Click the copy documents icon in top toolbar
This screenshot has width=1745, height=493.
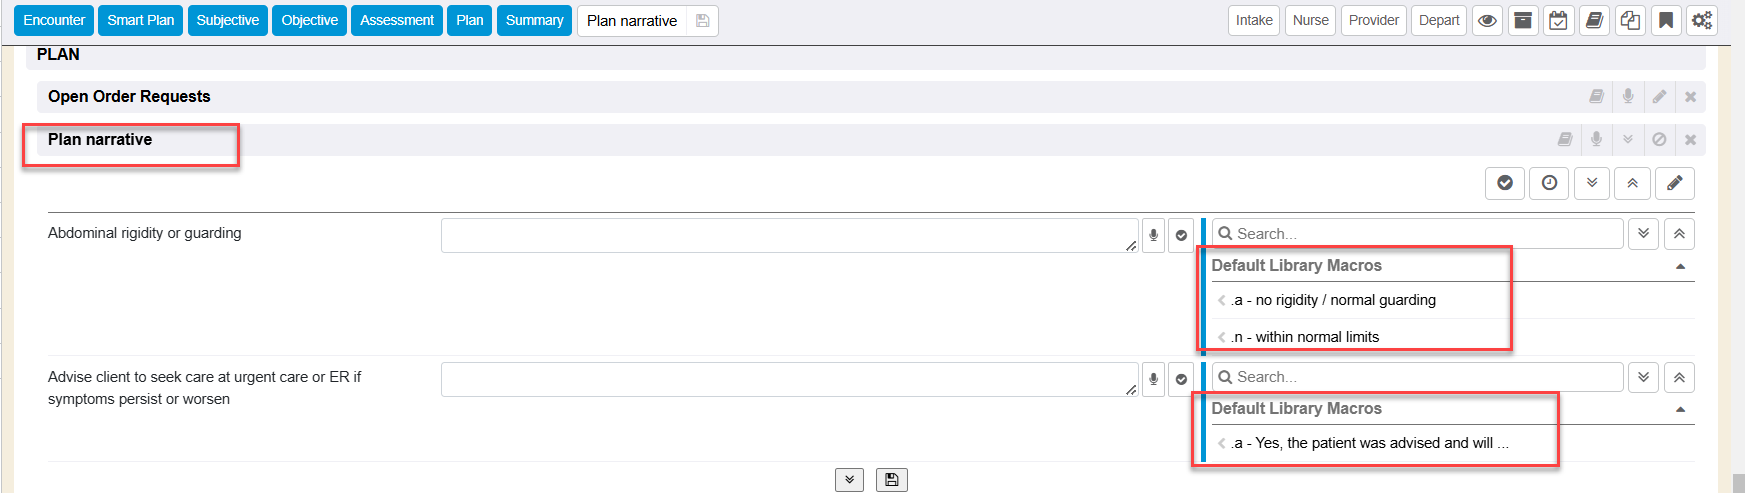point(1630,21)
